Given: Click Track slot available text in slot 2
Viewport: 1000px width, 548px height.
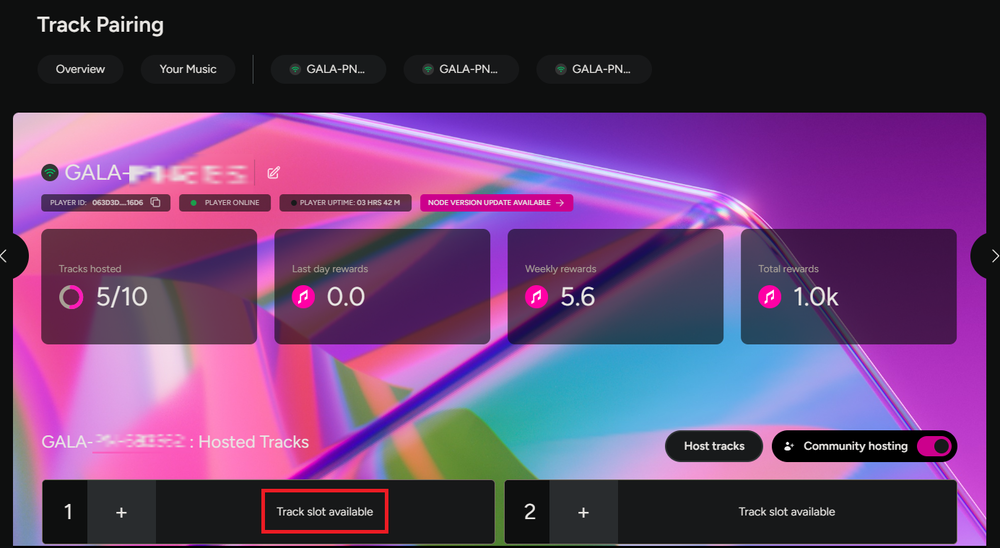Looking at the screenshot, I should tap(786, 512).
